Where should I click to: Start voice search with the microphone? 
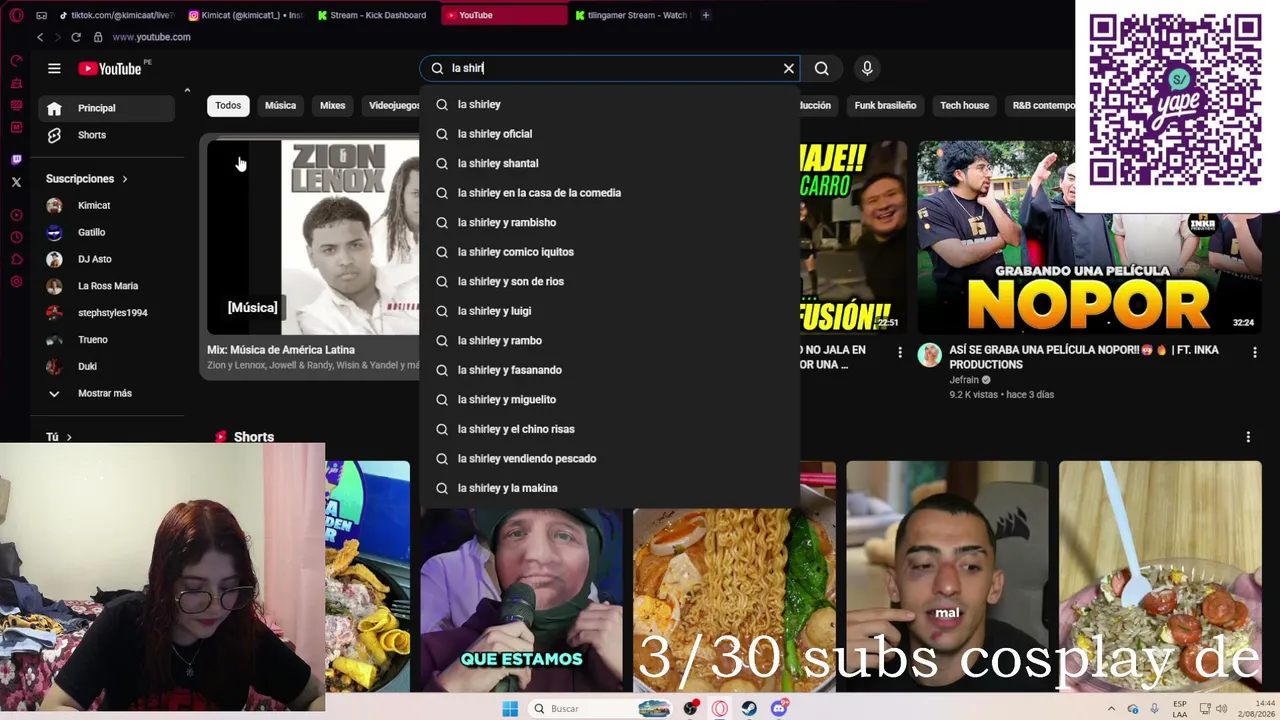(x=867, y=68)
